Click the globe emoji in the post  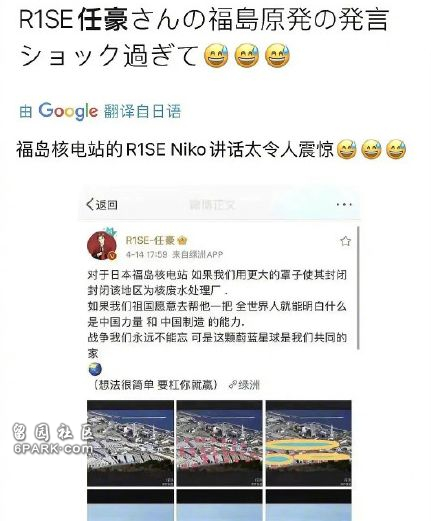95,369
